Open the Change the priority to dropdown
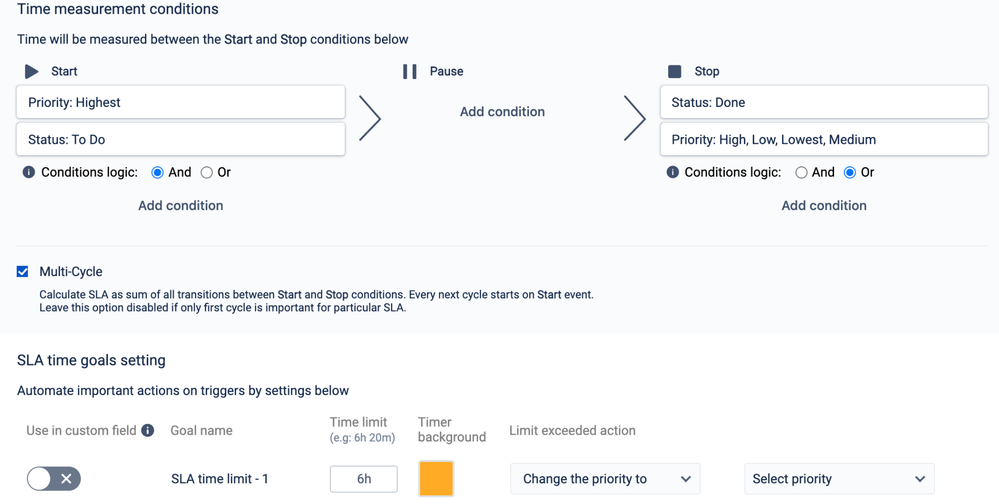 605,479
